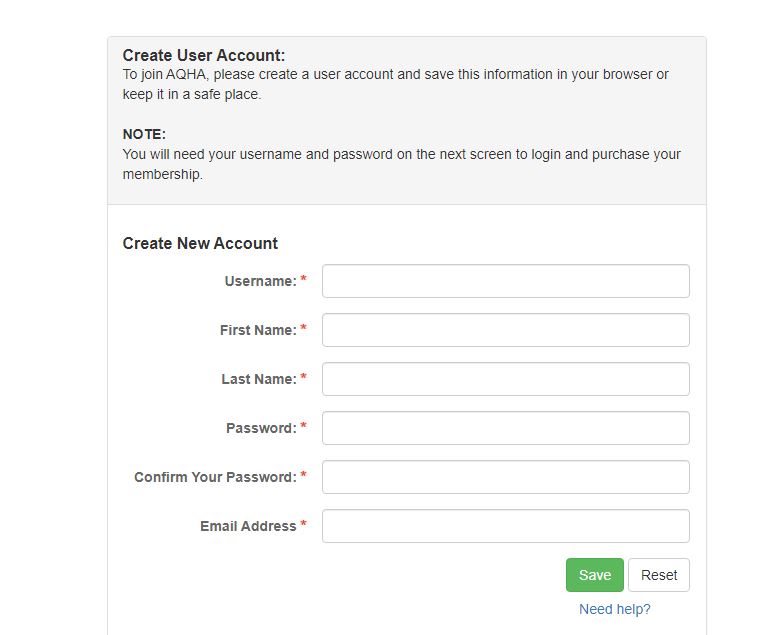Click the Password label text
Image resolution: width=775 pixels, height=635 pixels.
coord(261,428)
